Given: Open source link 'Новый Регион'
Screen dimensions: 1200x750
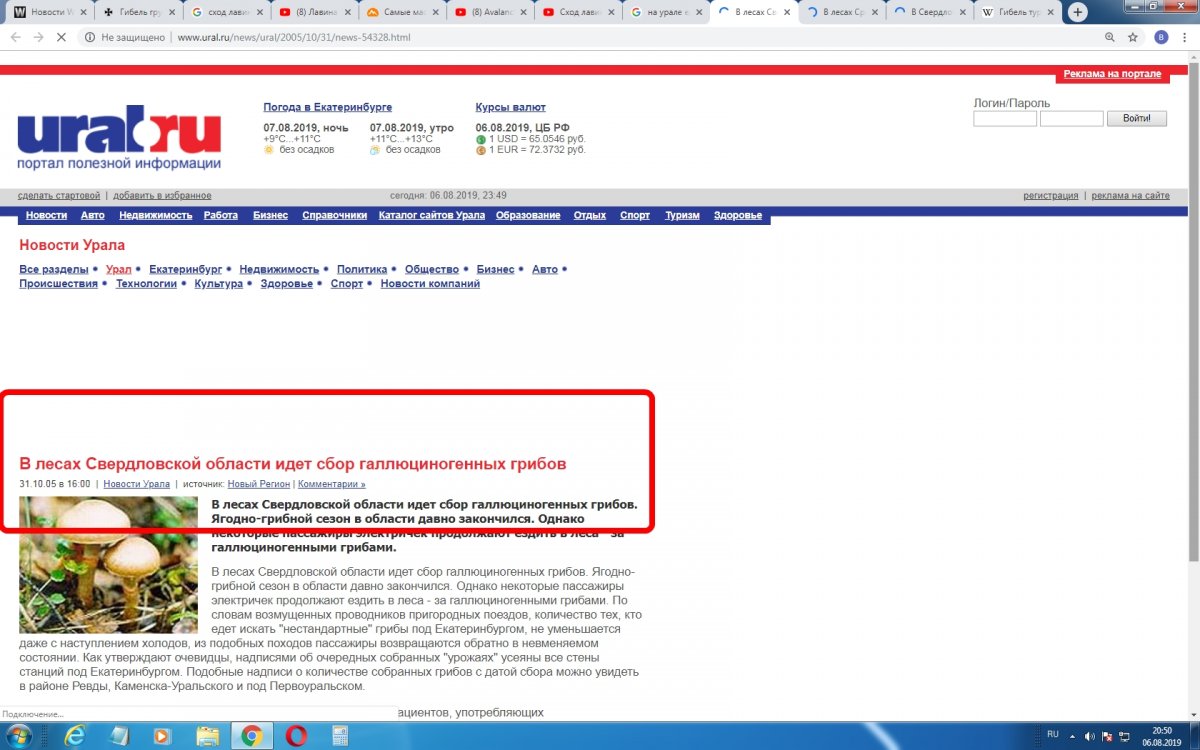Looking at the screenshot, I should 259,484.
